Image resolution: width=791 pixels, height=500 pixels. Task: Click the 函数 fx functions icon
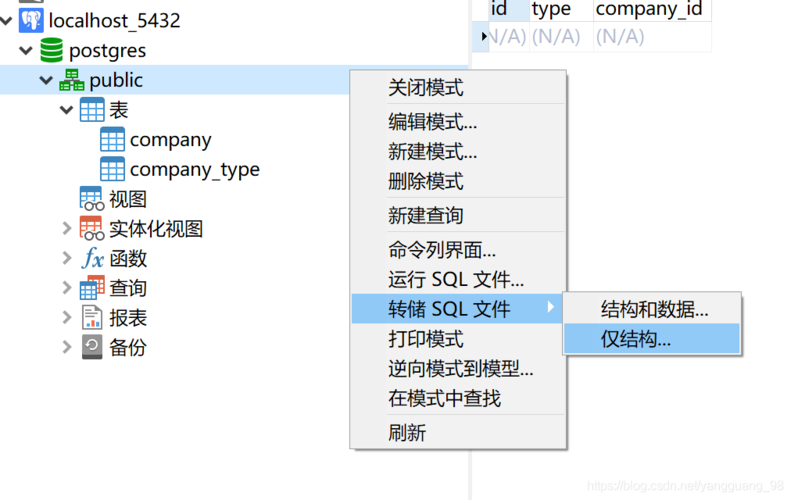click(x=92, y=258)
